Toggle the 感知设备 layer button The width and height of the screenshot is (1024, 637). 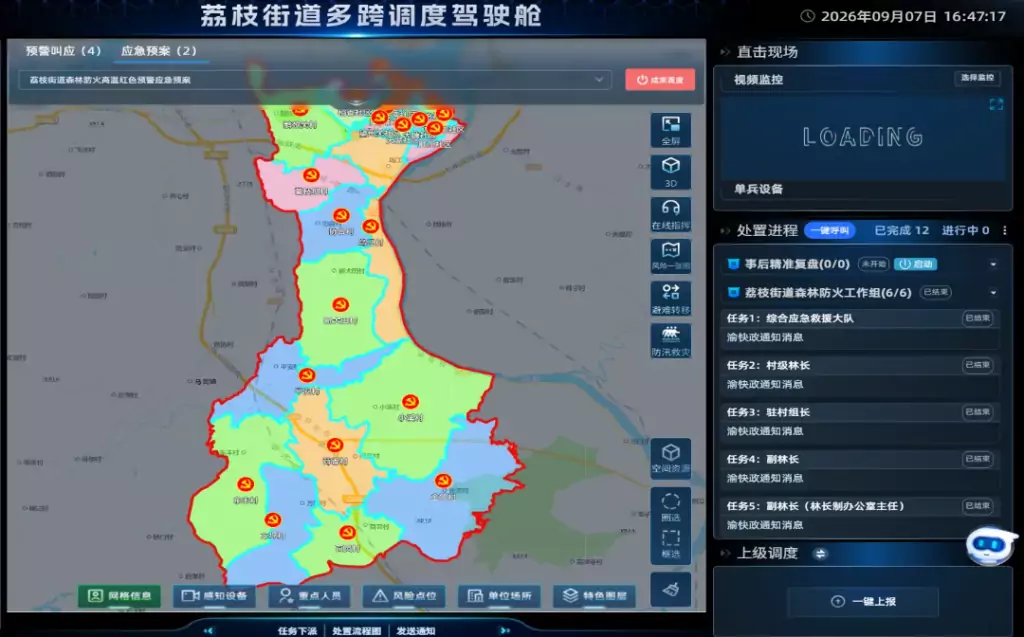214,596
